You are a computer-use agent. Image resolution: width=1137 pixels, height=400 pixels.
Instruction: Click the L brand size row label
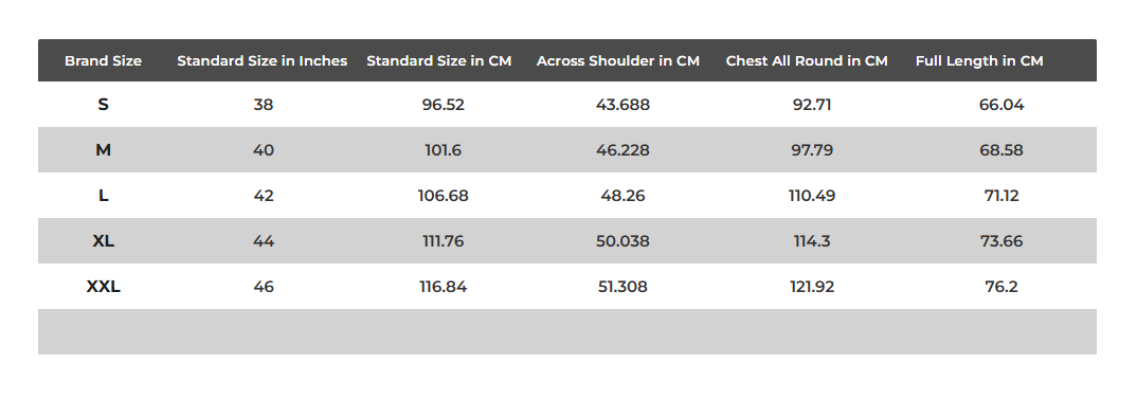pos(103,196)
